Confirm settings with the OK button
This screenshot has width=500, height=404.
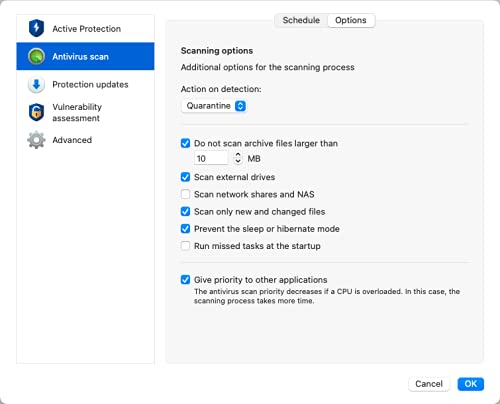(x=470, y=384)
